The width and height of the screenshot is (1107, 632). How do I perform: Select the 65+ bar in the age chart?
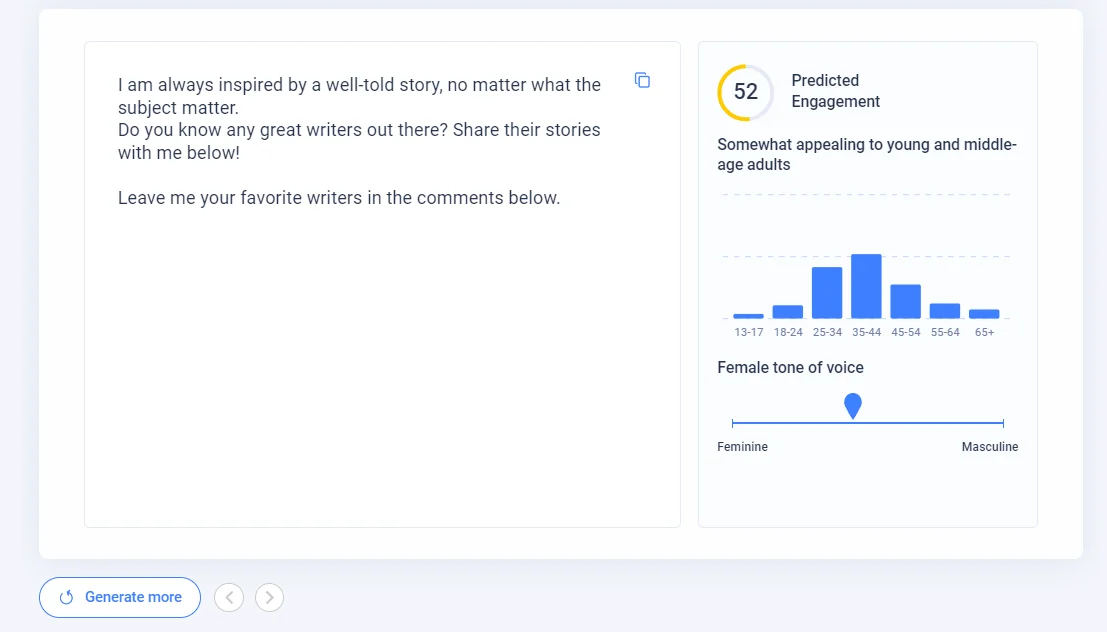tap(984, 313)
